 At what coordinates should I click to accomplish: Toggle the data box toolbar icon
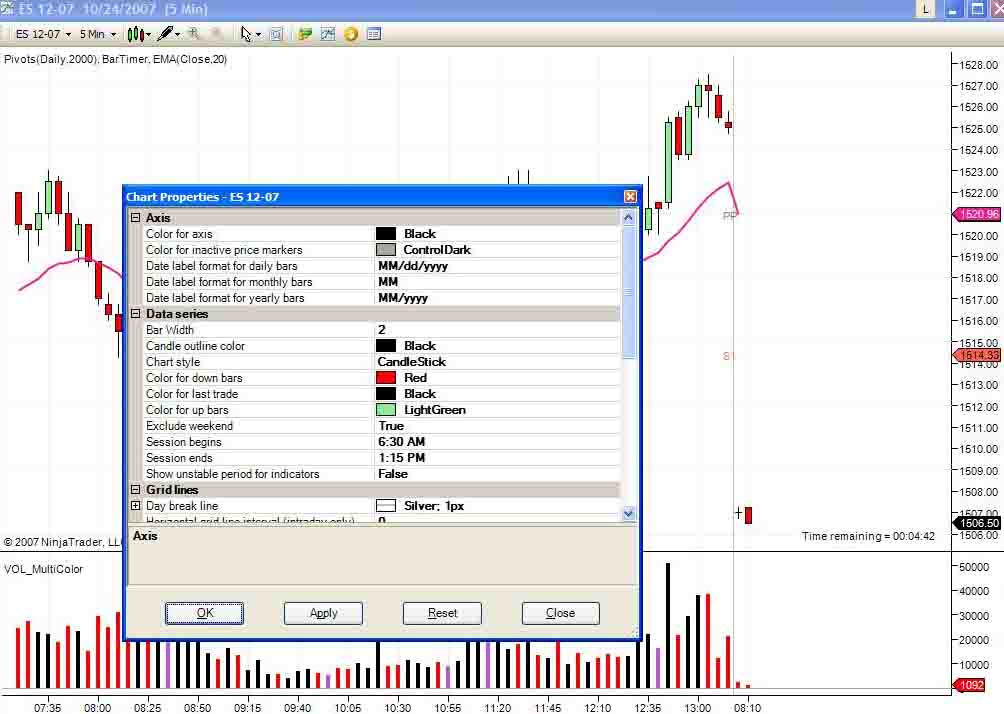[276, 34]
